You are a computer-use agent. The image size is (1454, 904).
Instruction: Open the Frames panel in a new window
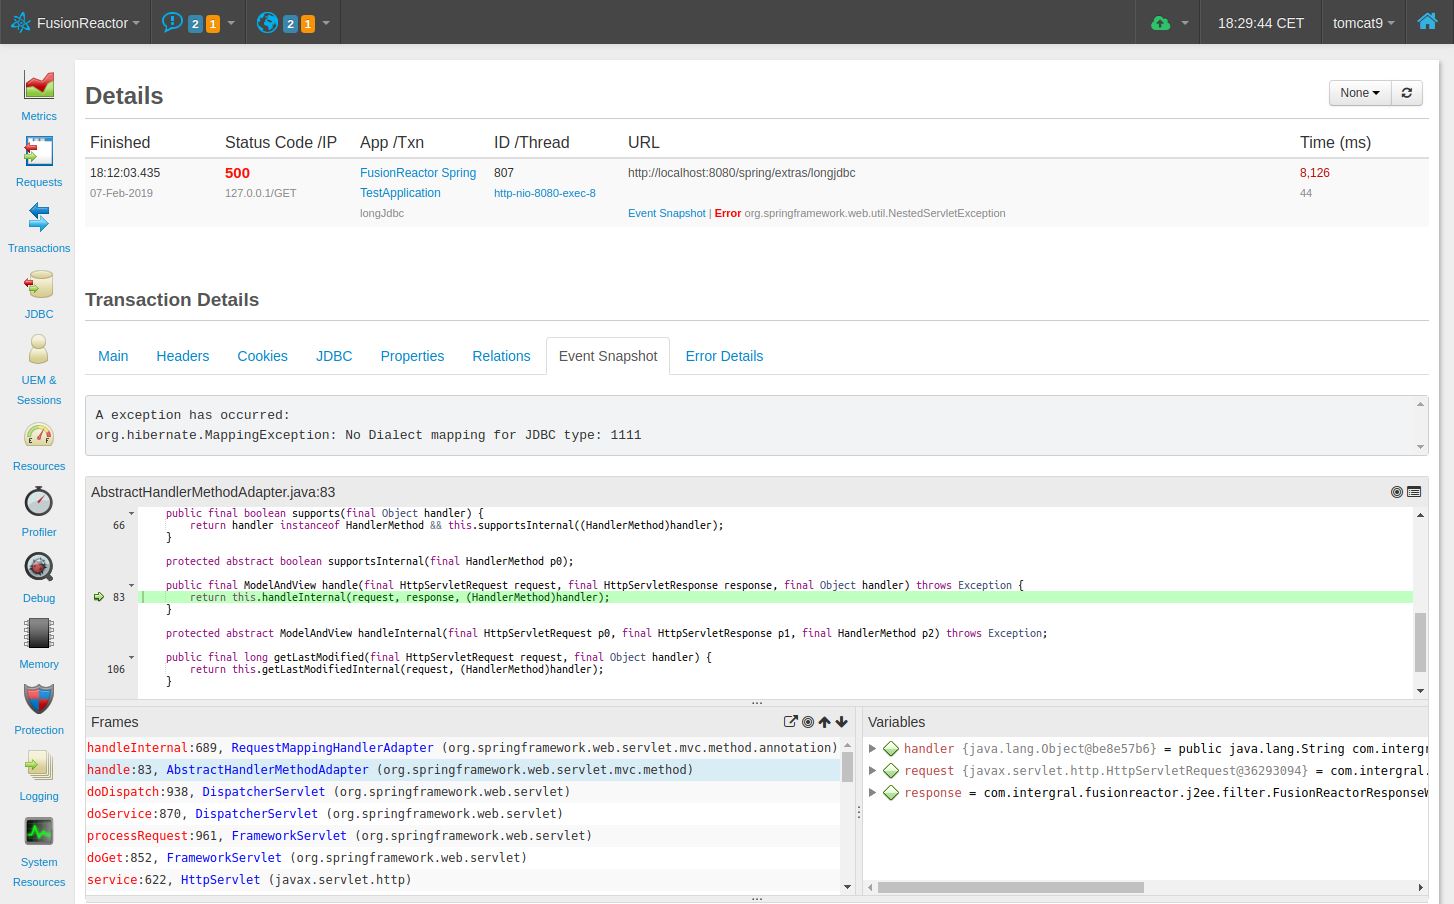(790, 721)
